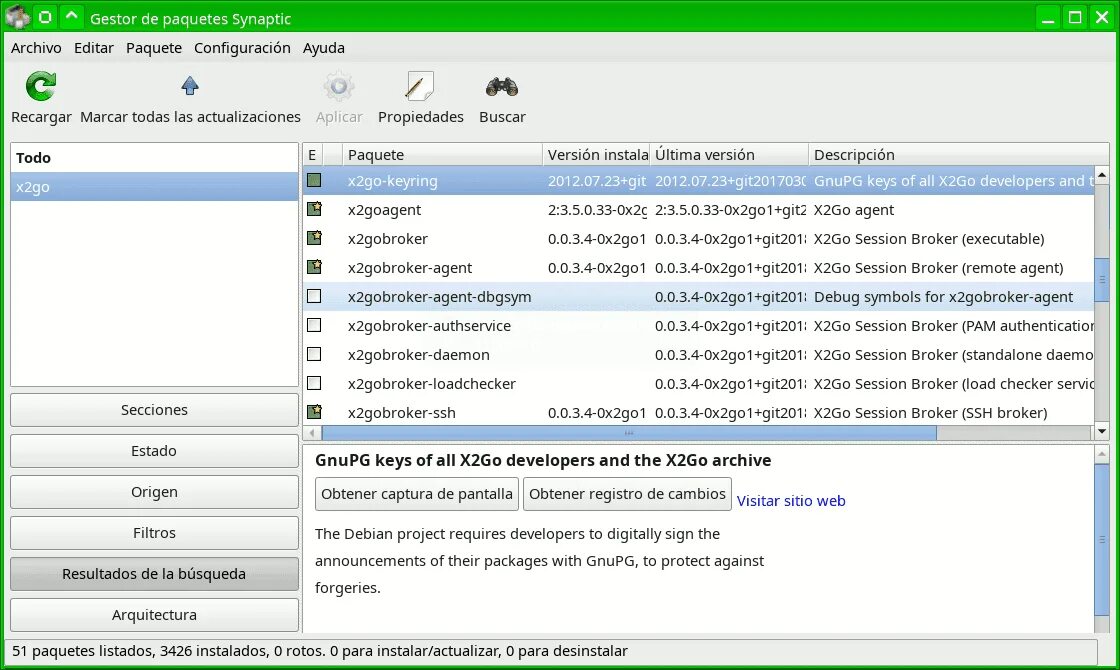Click the Arquitectura button
The height and width of the screenshot is (670, 1120).
click(x=154, y=615)
